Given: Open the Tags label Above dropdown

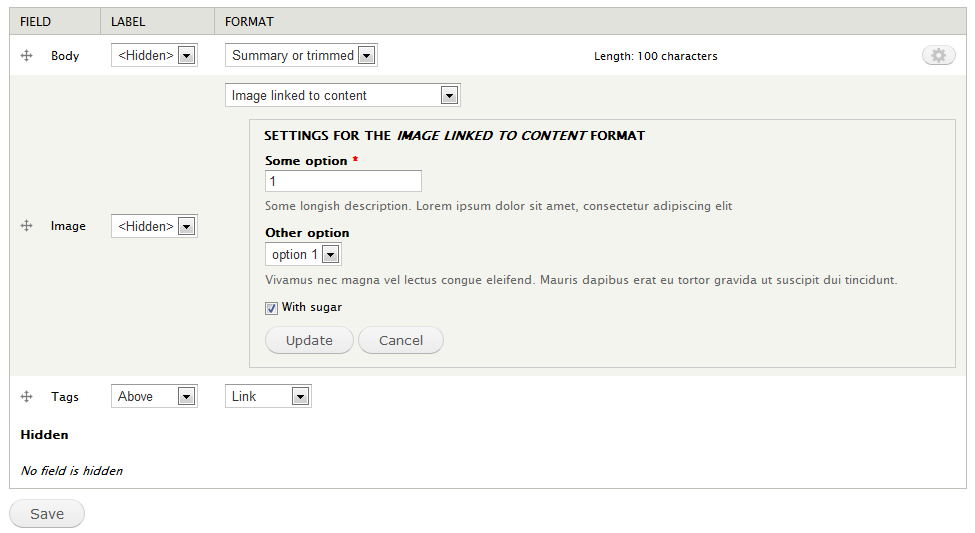Looking at the screenshot, I should point(154,397).
